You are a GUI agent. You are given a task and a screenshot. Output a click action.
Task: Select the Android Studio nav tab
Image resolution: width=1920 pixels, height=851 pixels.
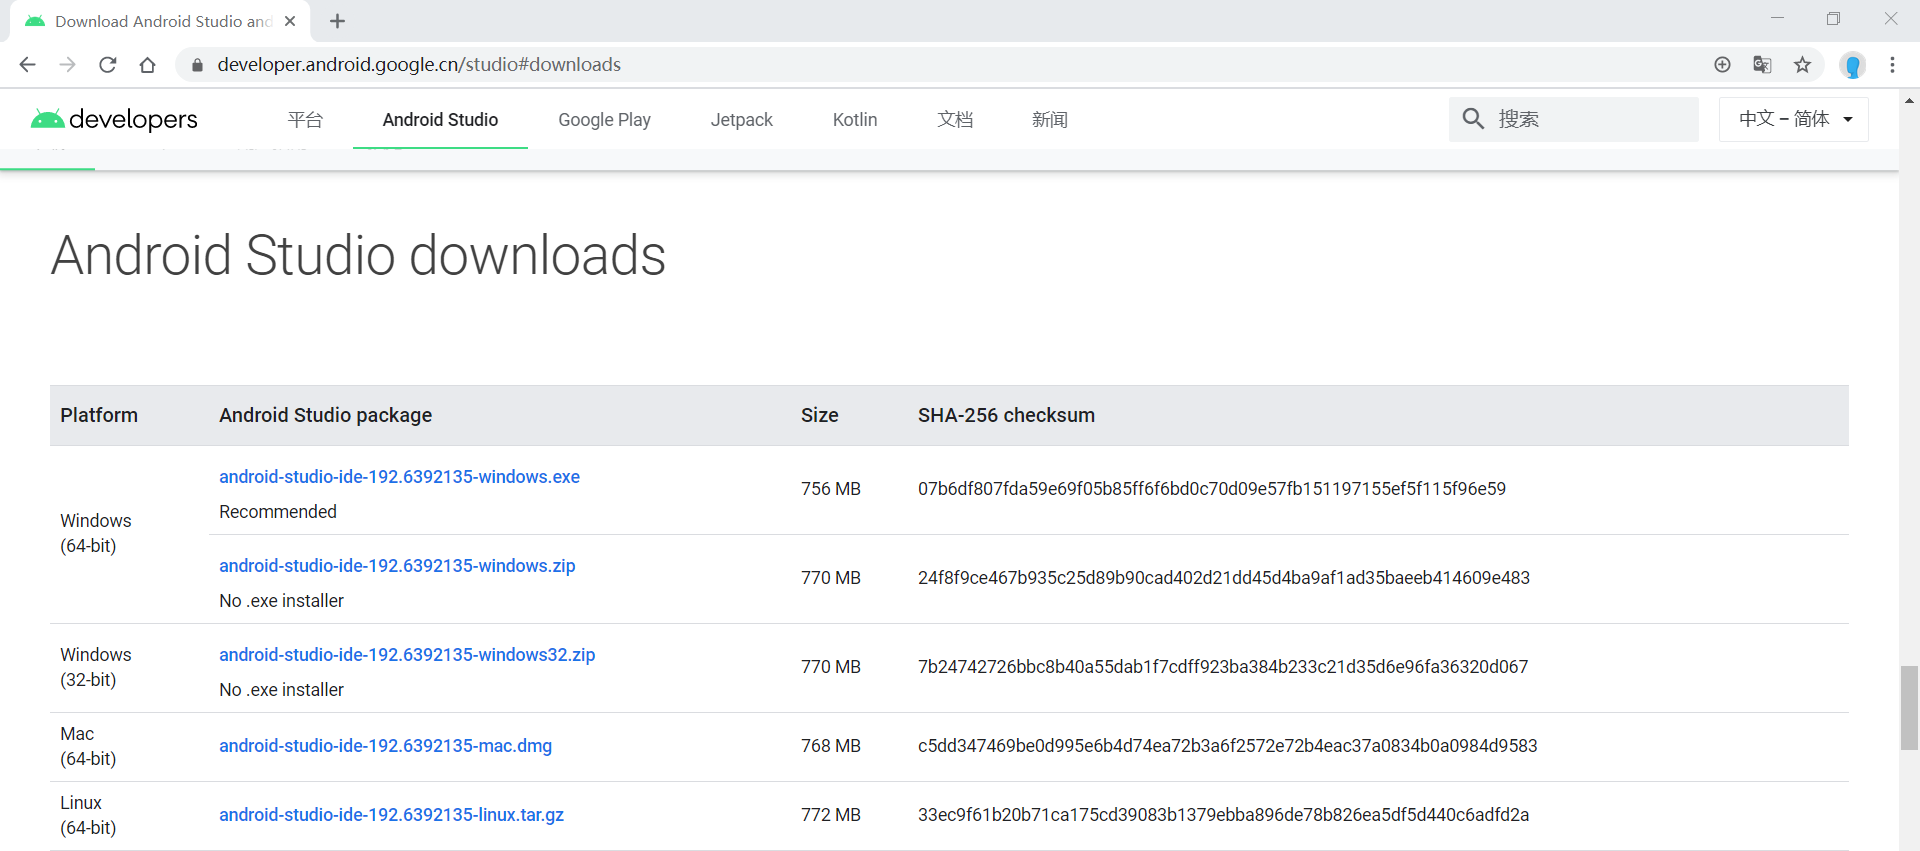pos(440,120)
